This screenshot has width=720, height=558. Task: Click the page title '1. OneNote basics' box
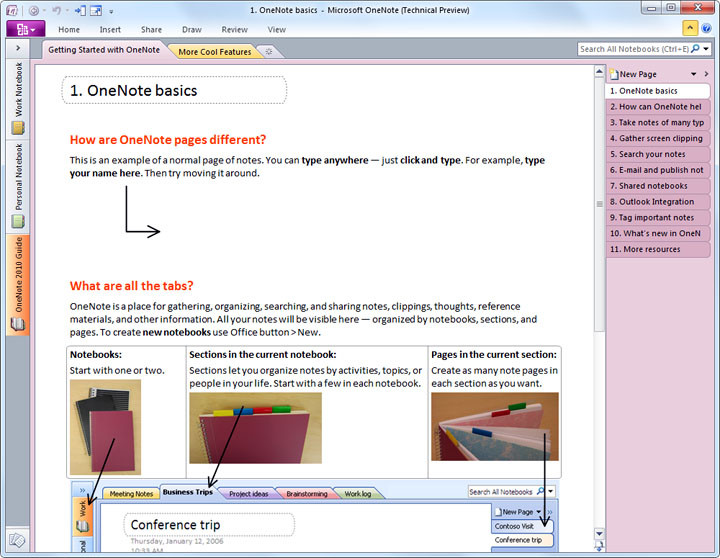pos(174,90)
